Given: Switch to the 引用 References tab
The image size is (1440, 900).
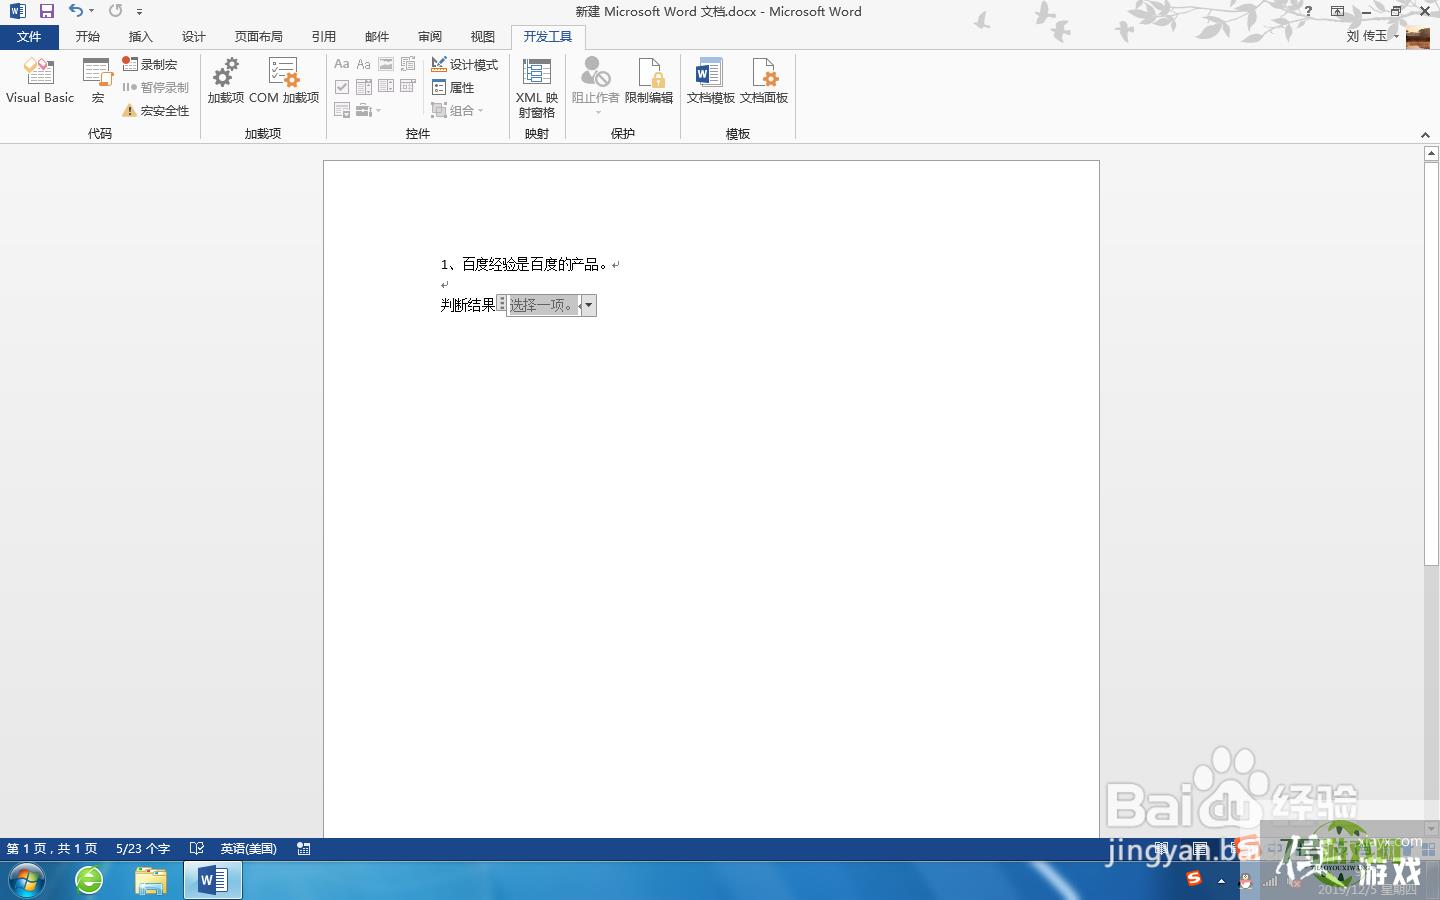Looking at the screenshot, I should pyautogui.click(x=324, y=36).
